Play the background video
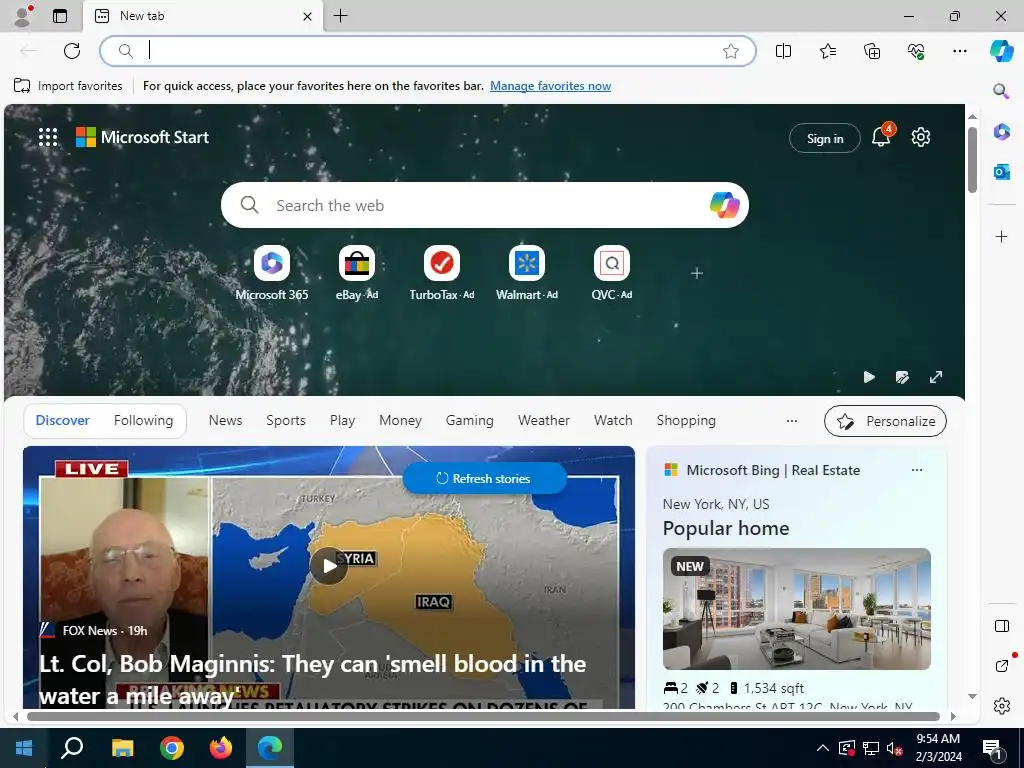This screenshot has width=1024, height=768. [869, 377]
